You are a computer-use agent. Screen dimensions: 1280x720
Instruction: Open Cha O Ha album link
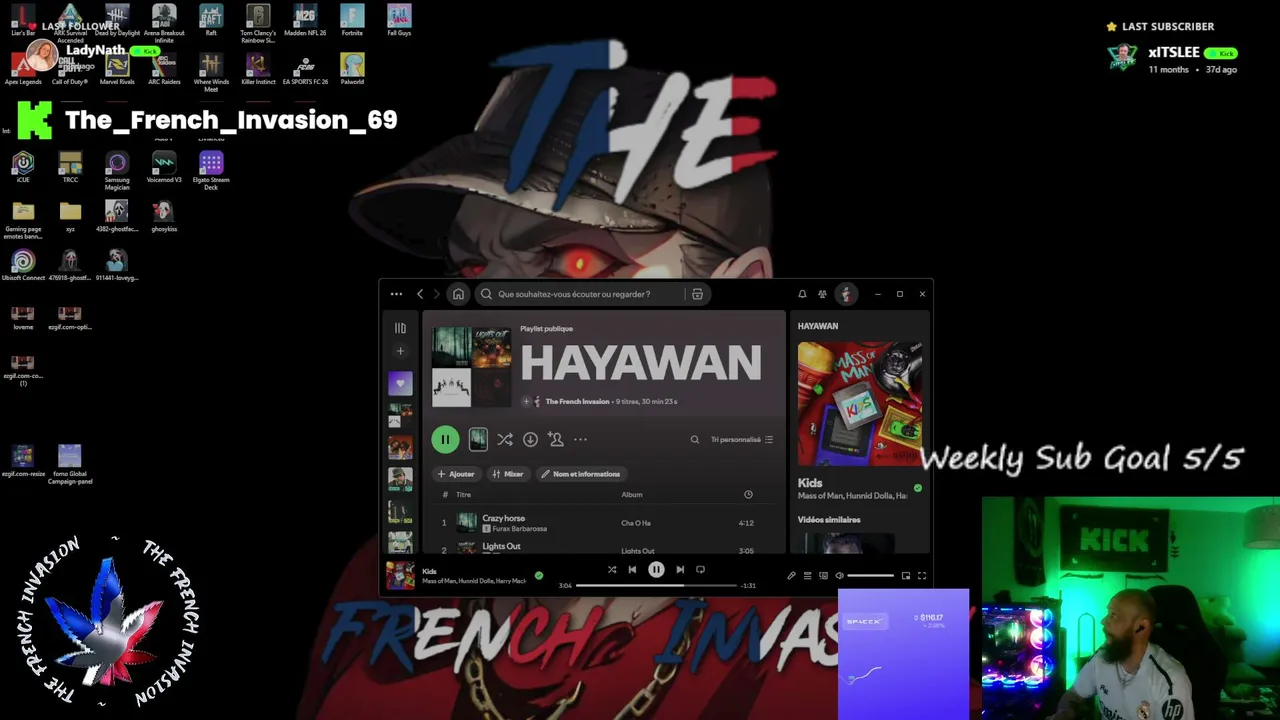636,523
